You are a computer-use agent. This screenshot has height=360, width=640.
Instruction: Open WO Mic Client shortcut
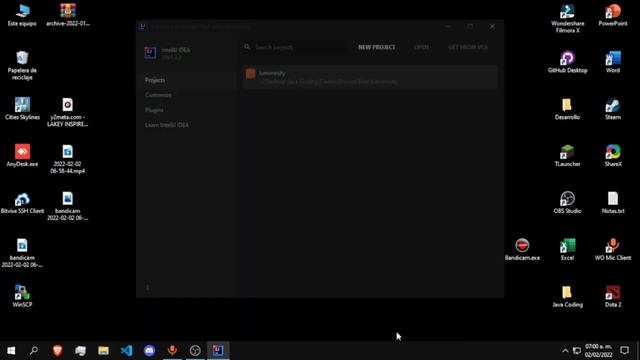(613, 249)
